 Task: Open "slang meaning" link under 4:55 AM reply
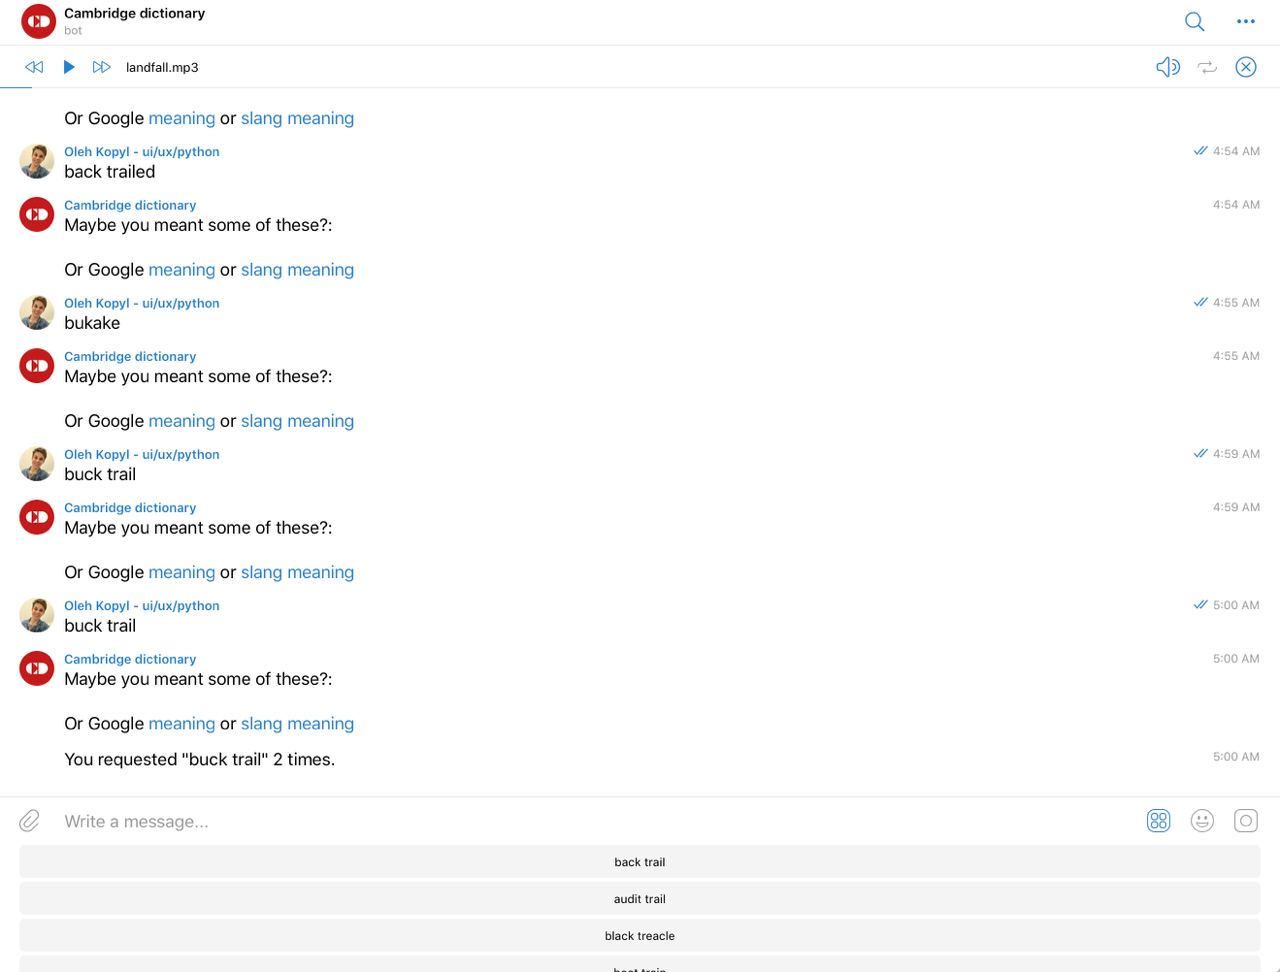click(297, 421)
